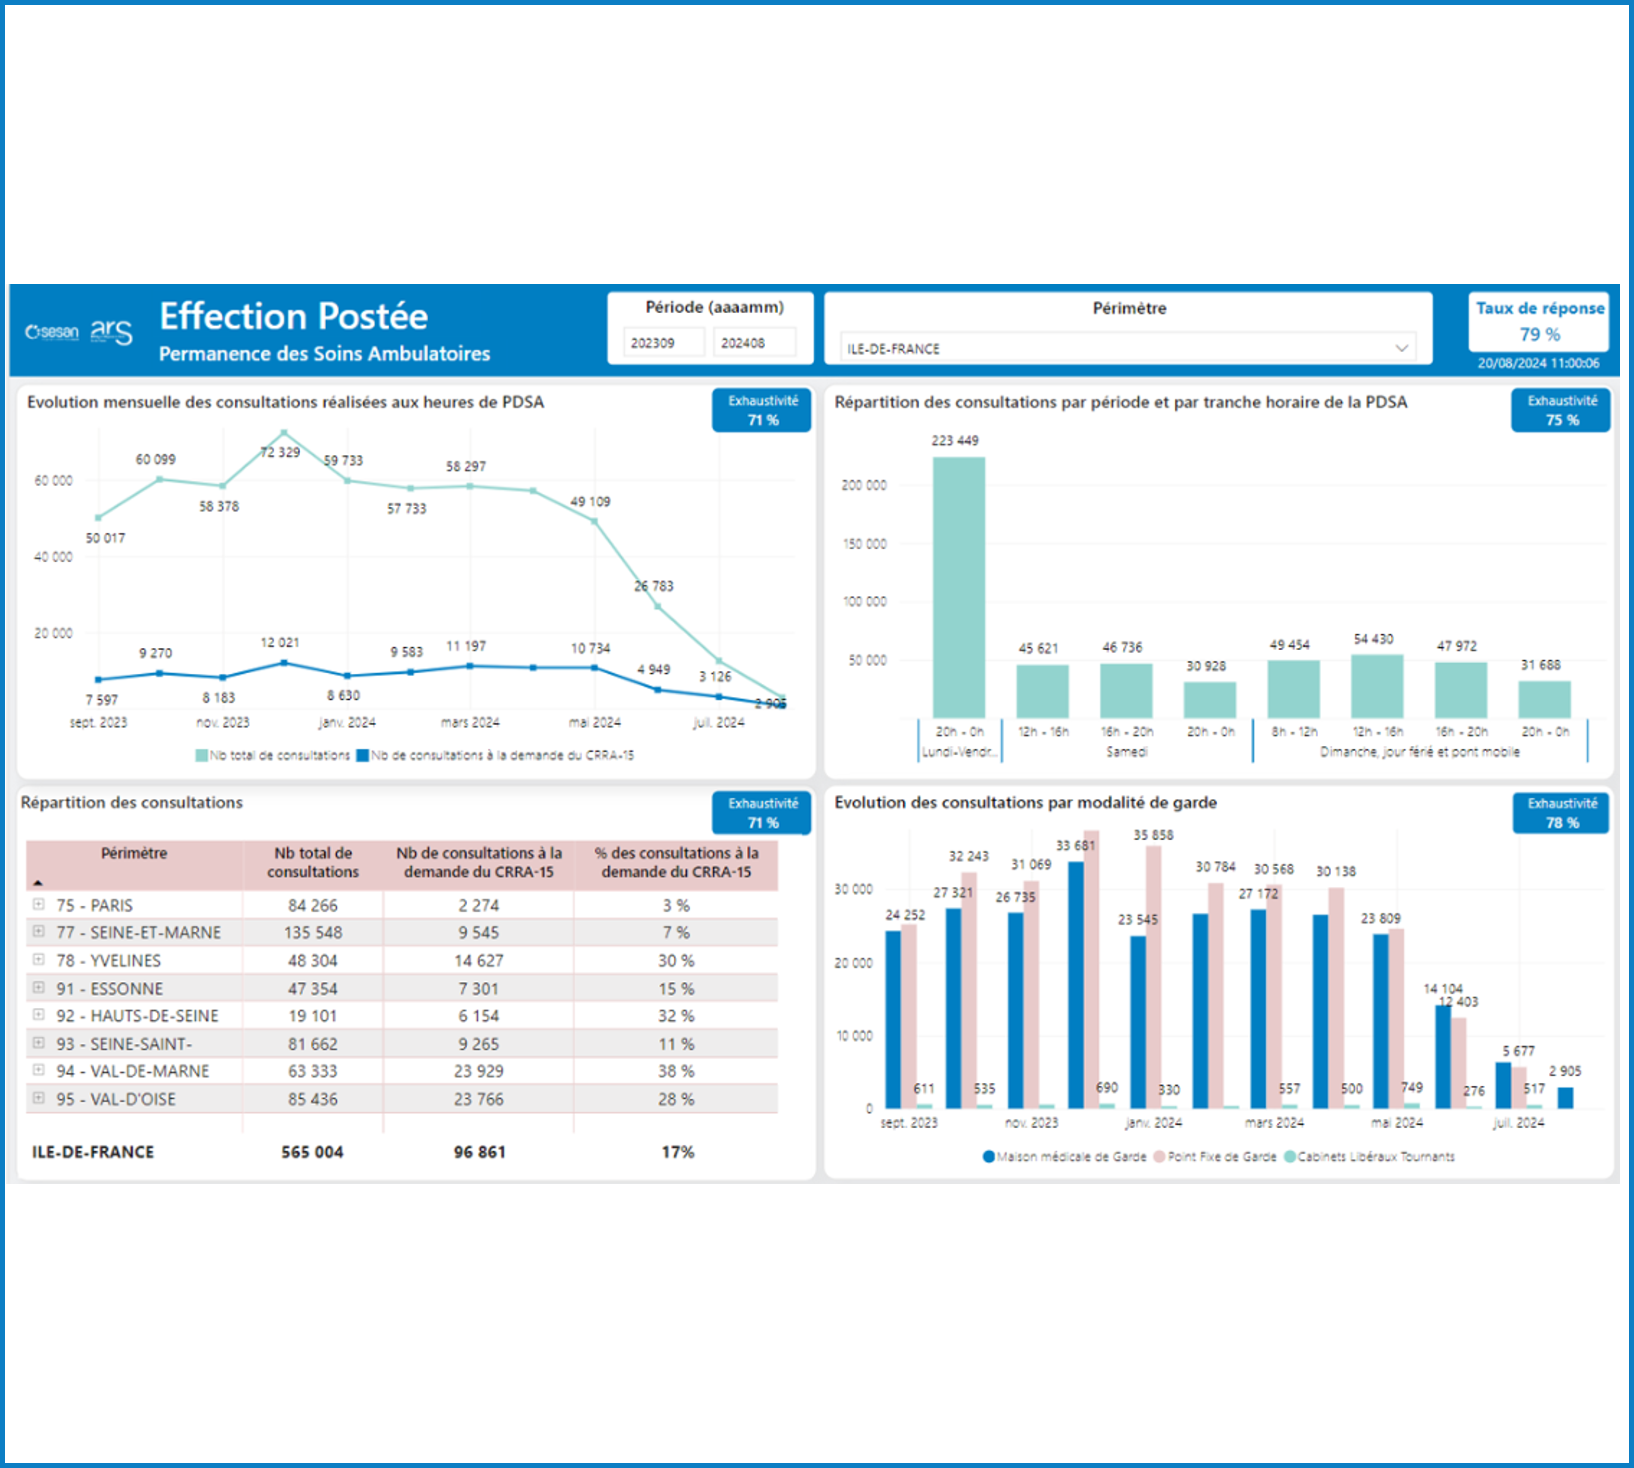
Task: Select legend swatch Nb de consultations à la demande du CRRA-15
Action: coord(363,755)
